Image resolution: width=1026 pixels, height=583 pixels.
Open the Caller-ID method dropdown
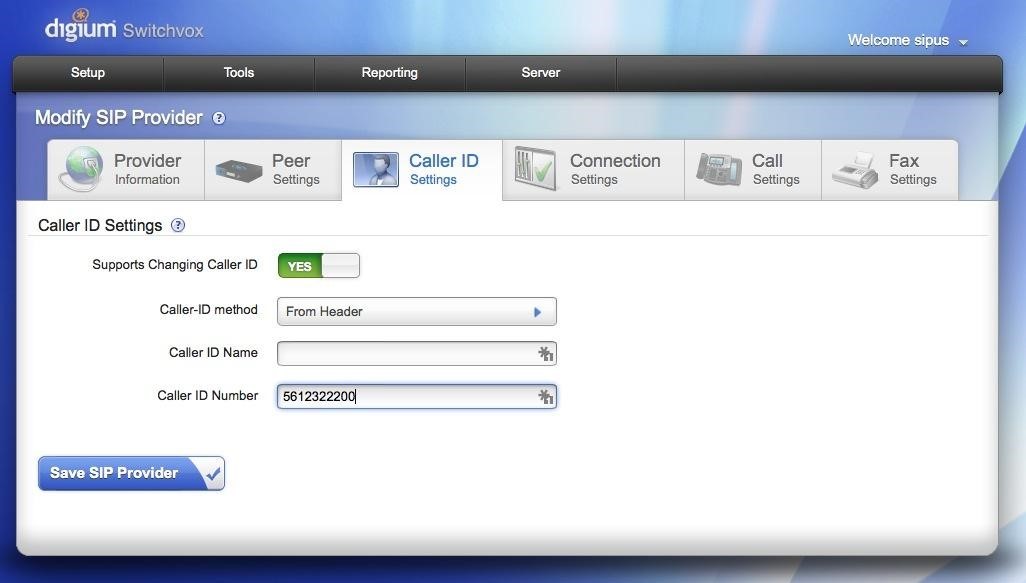point(417,311)
